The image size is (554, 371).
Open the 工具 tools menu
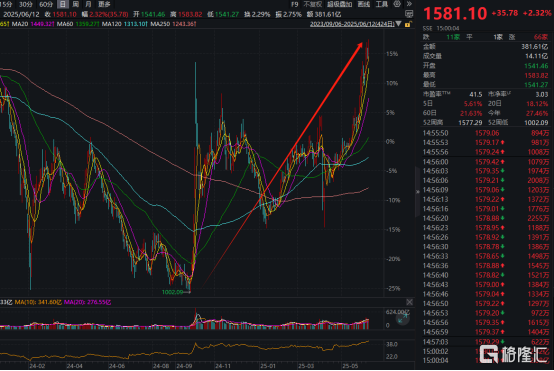[x=382, y=4]
